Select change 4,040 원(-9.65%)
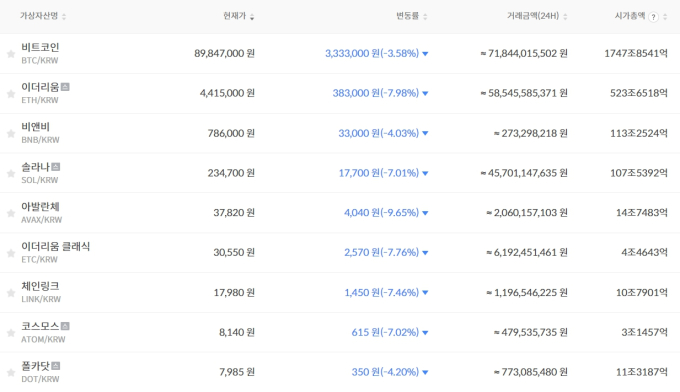This screenshot has width=680, height=392. [x=382, y=213]
